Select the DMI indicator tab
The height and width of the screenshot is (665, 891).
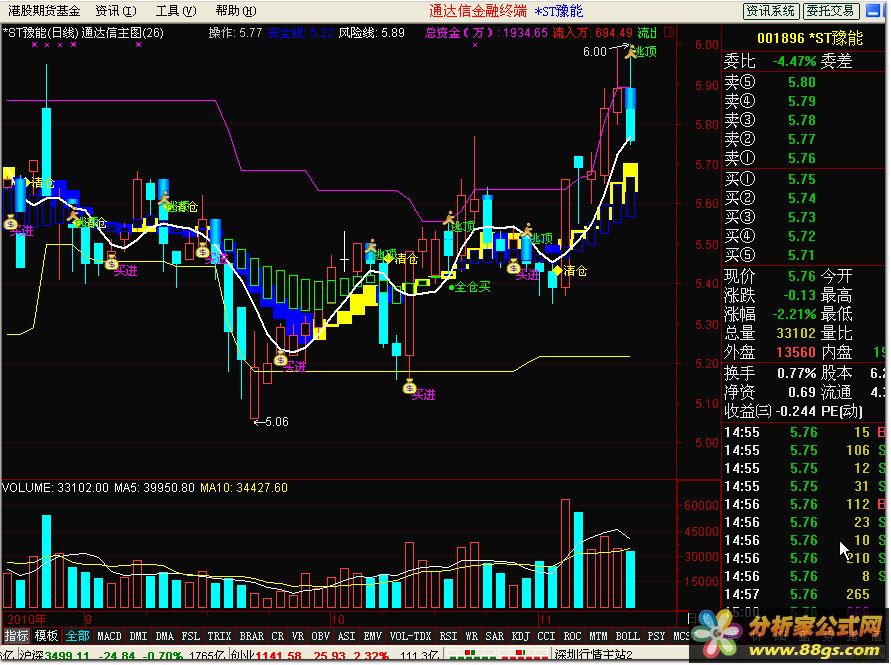(x=138, y=636)
